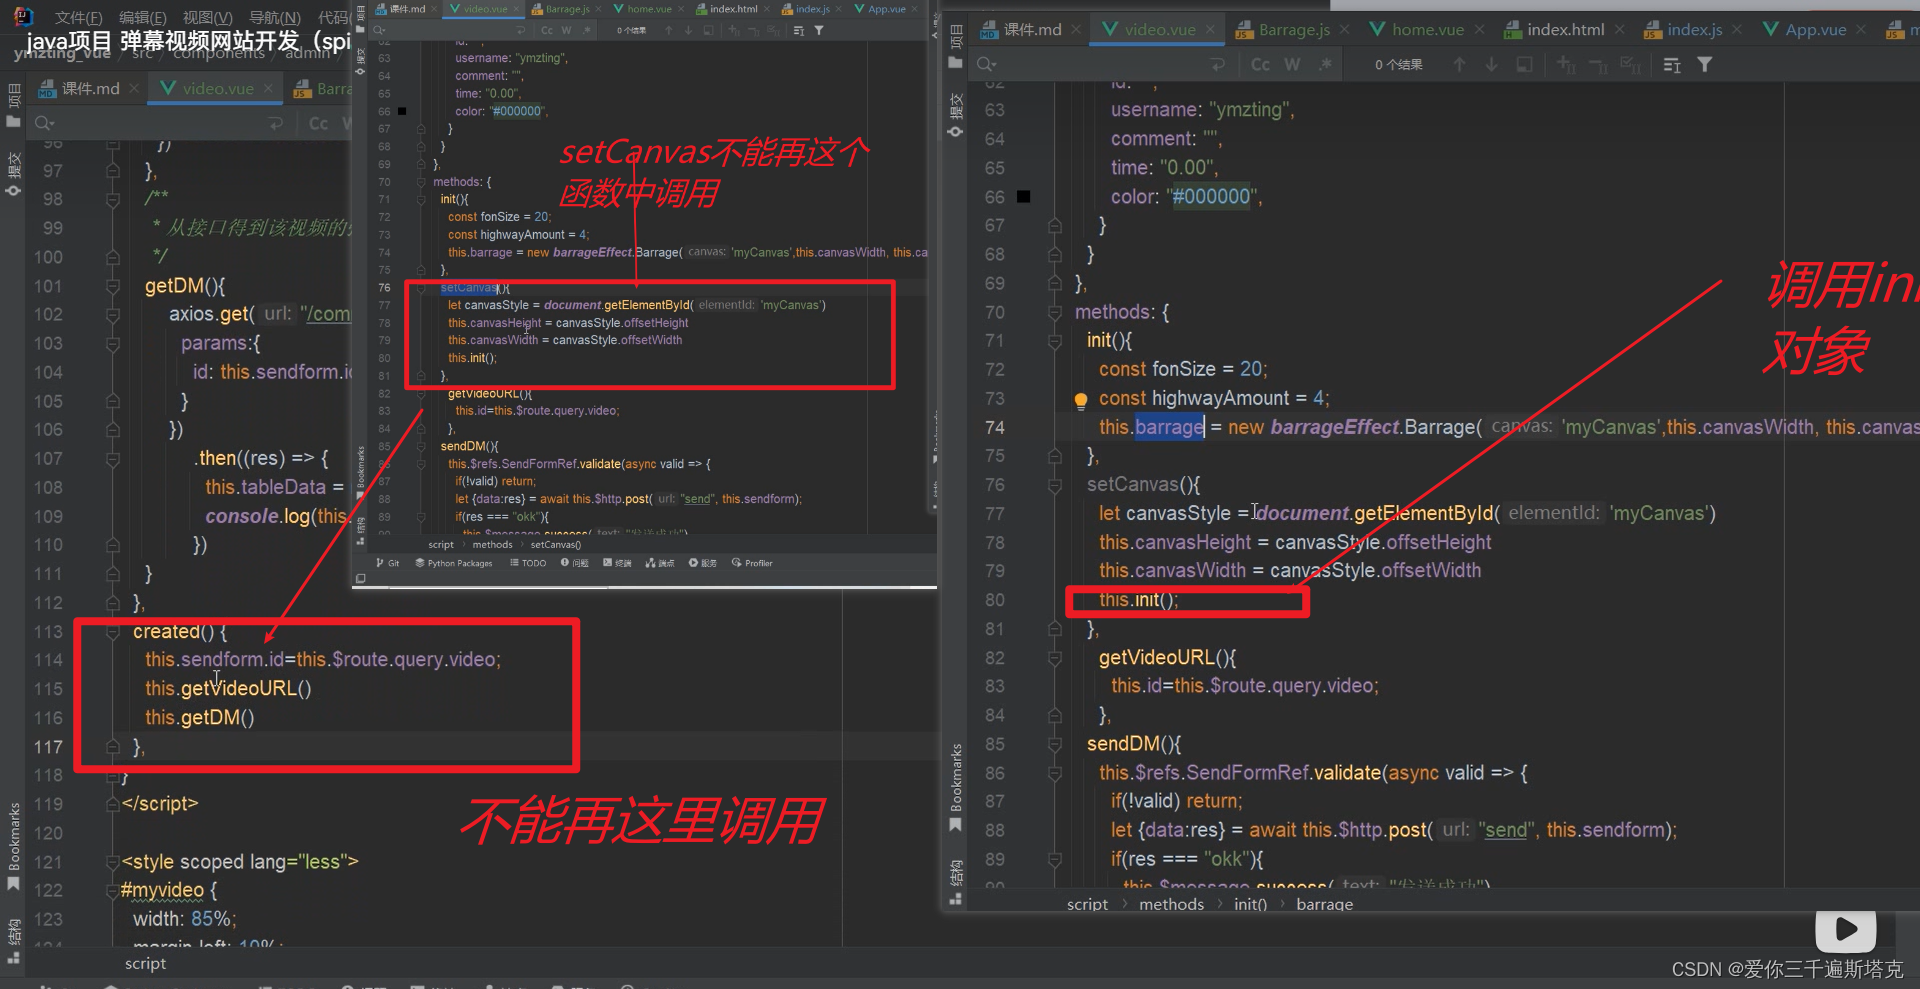
Task: Open 端点 endpoints panel in middle window
Action: tap(660, 563)
